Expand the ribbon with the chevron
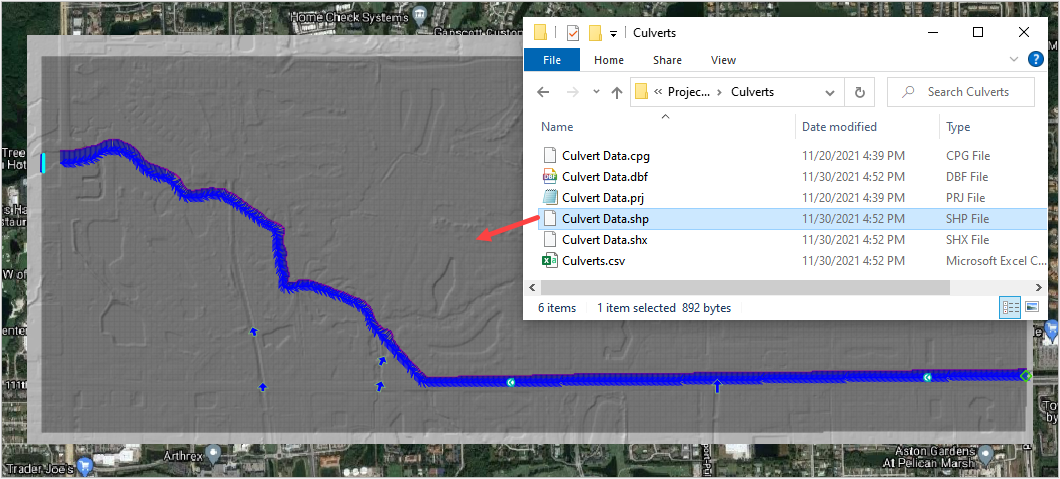Viewport: 1060px width, 479px height. 1016,60
